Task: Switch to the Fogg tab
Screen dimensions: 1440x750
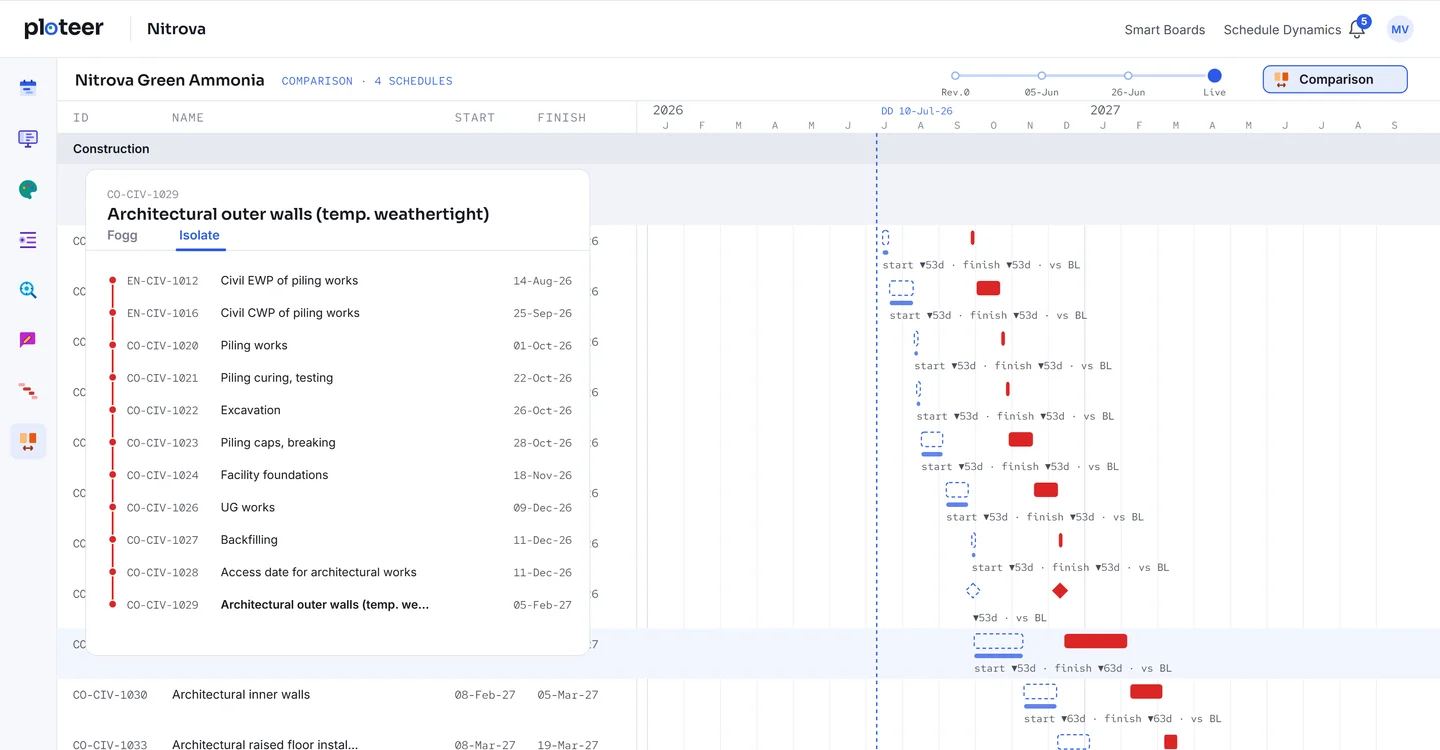Action: pos(122,235)
